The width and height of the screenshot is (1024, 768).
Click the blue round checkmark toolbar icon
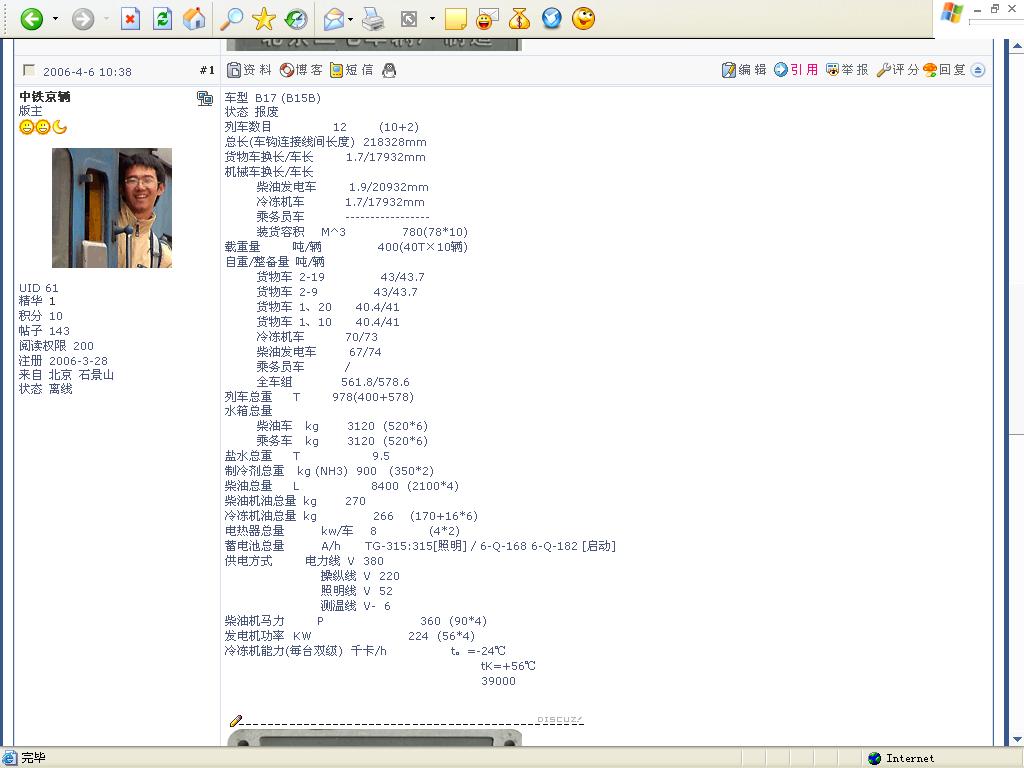click(x=552, y=18)
